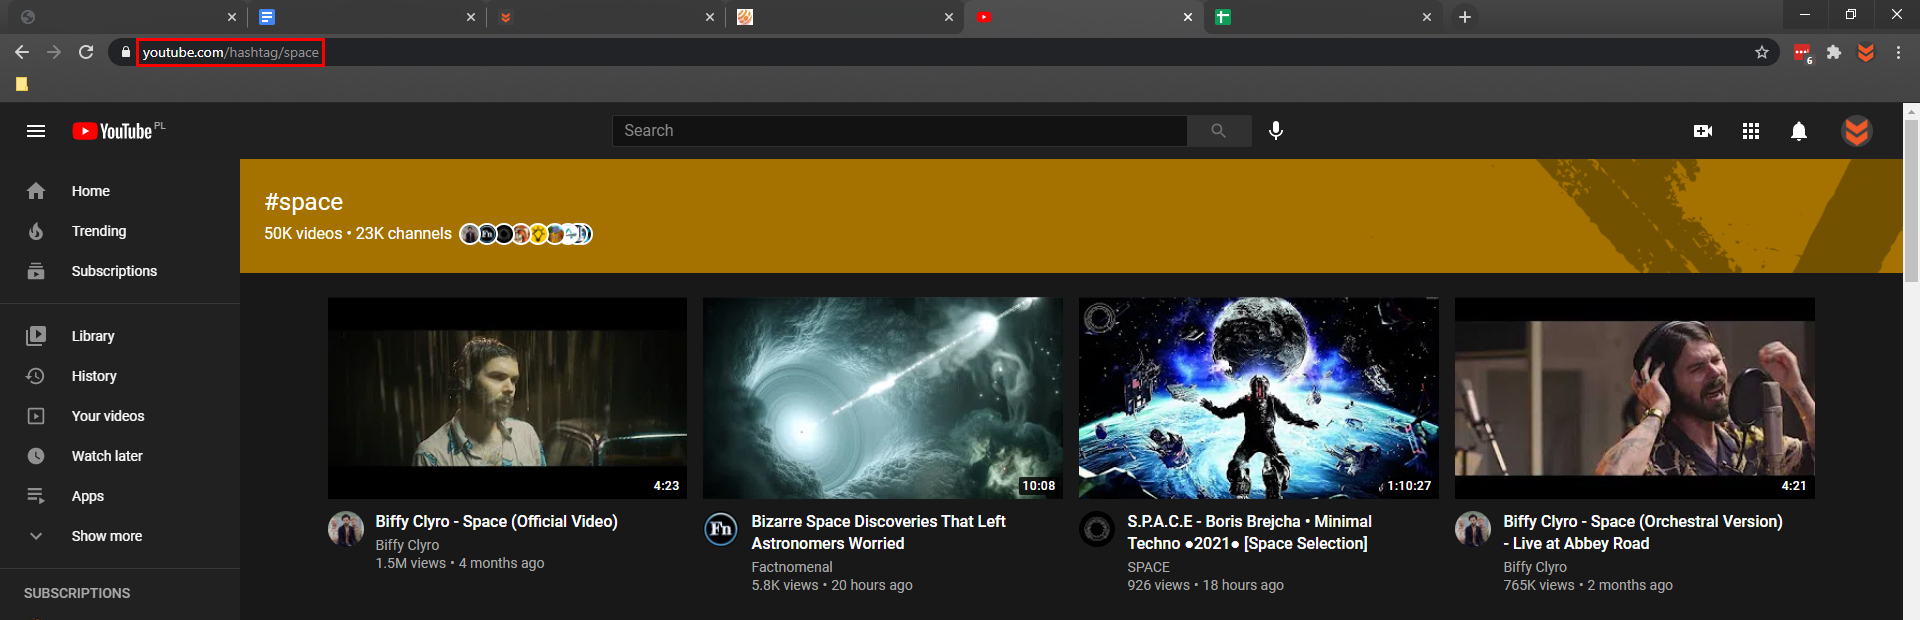The height and width of the screenshot is (620, 1920).
Task: Click the YouTube Search field
Action: 899,131
